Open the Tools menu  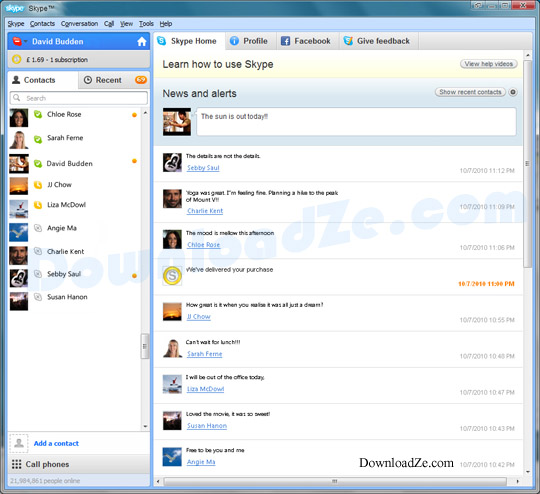tap(146, 24)
